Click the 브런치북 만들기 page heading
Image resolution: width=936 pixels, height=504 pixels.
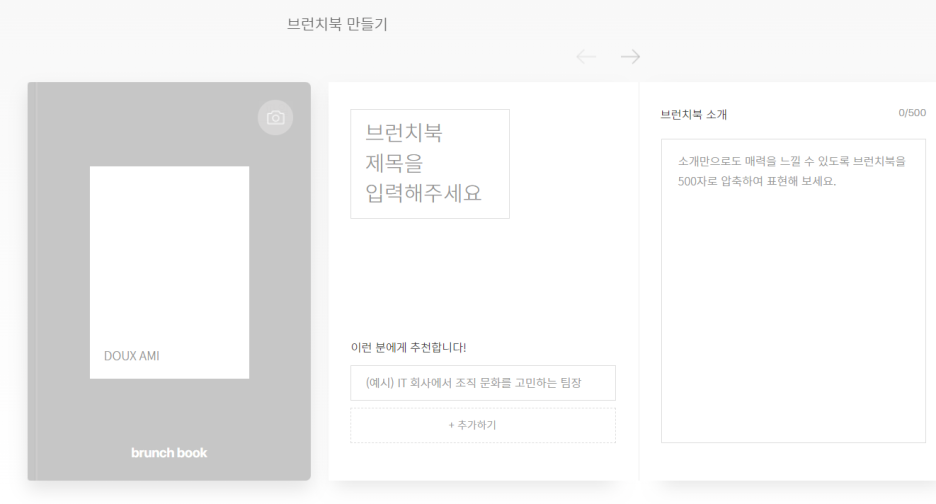click(x=337, y=24)
